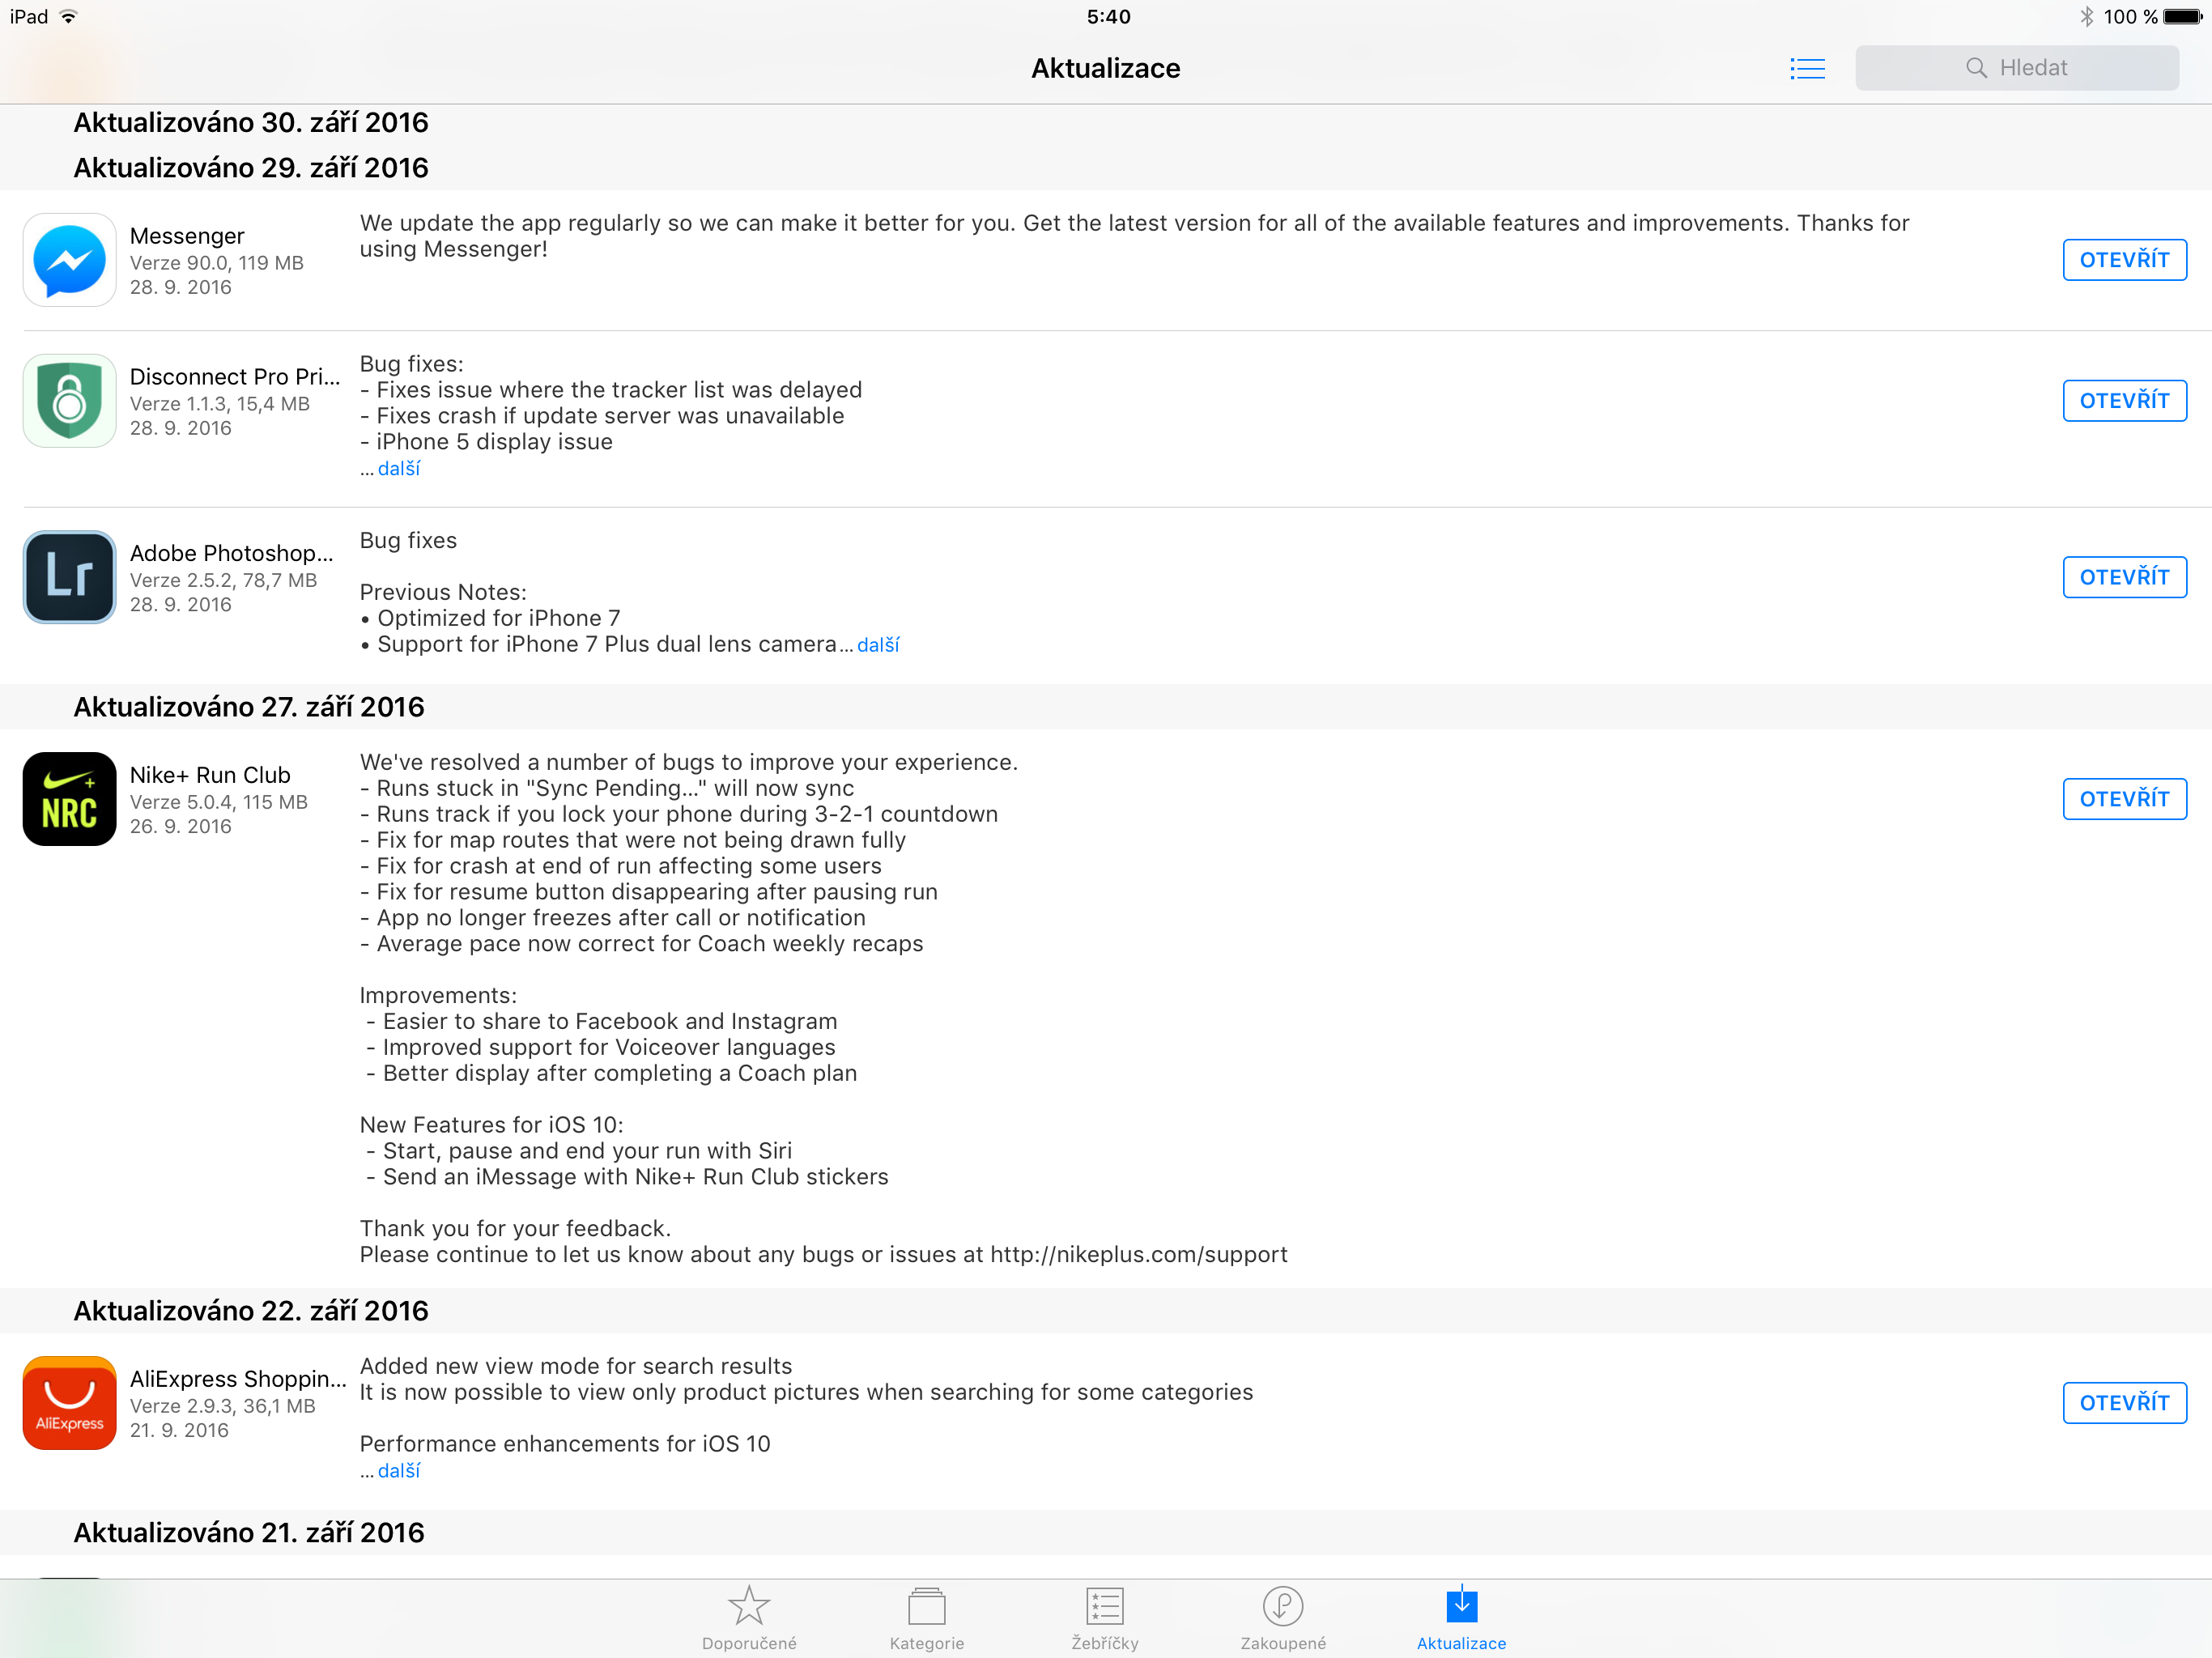Tap the Nike+ Run Club NRC icon

click(x=69, y=799)
